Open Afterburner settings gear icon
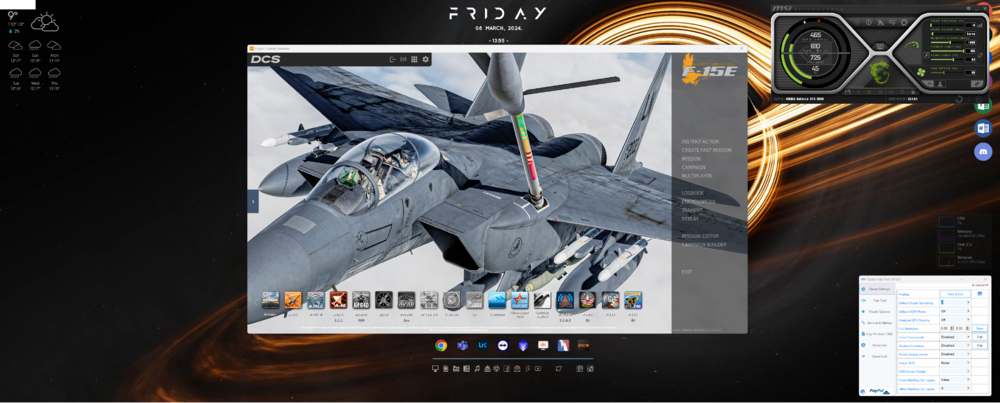This screenshot has height=403, width=1000. tap(904, 22)
